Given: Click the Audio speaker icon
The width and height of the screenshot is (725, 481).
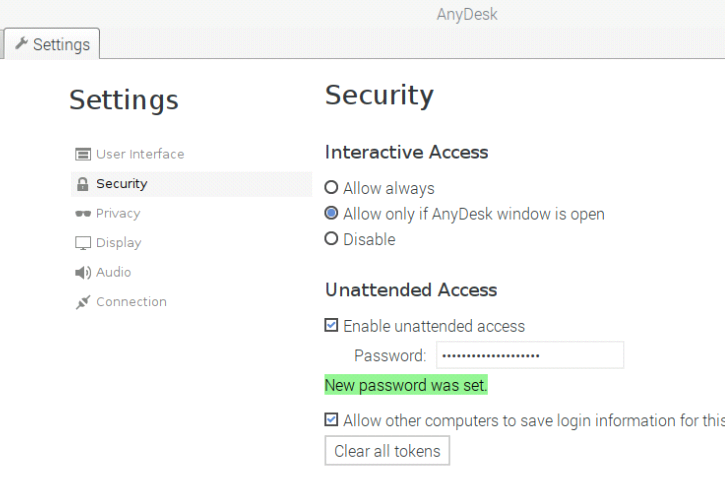Looking at the screenshot, I should (83, 272).
